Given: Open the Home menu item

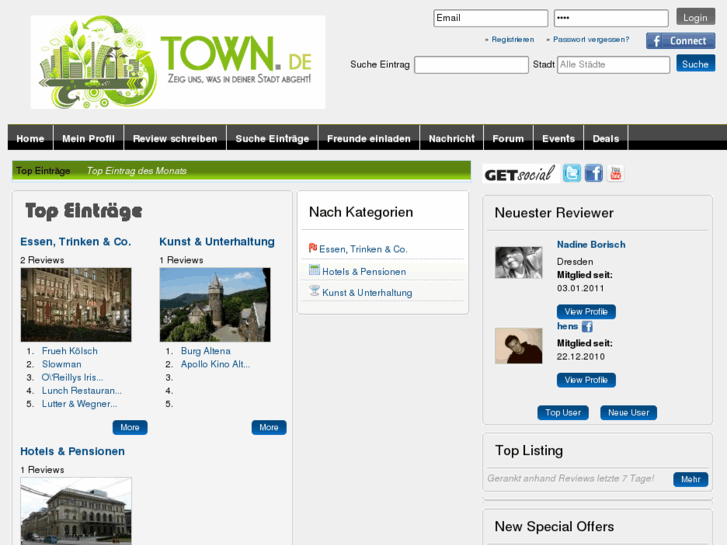Looking at the screenshot, I should [30, 138].
